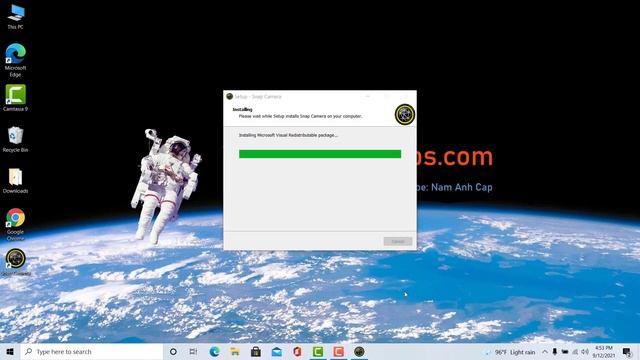640x360 pixels.
Task: Click the Windows Start button
Action: (x=10, y=351)
